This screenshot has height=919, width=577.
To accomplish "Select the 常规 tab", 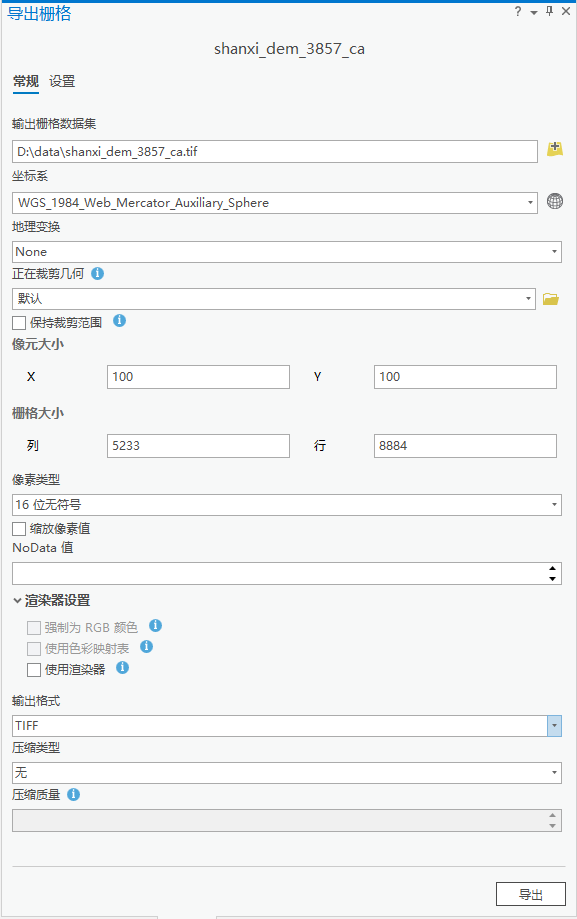I will pos(25,81).
